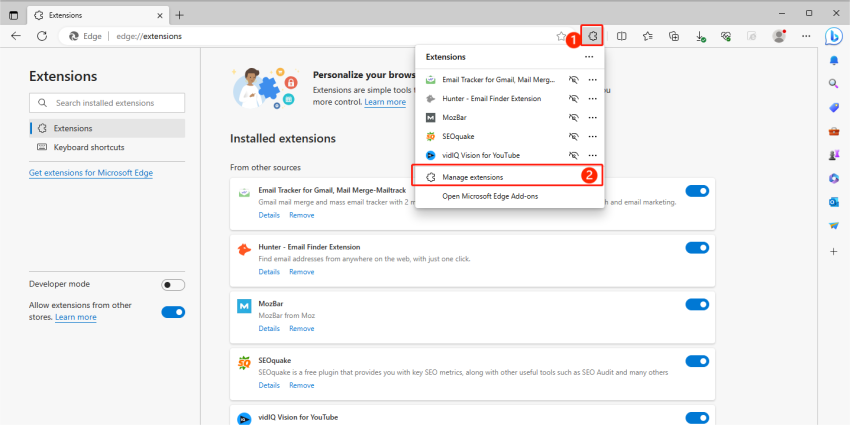Open more actions for Email Tracker popup row
The width and height of the screenshot is (850, 425).
[593, 80]
